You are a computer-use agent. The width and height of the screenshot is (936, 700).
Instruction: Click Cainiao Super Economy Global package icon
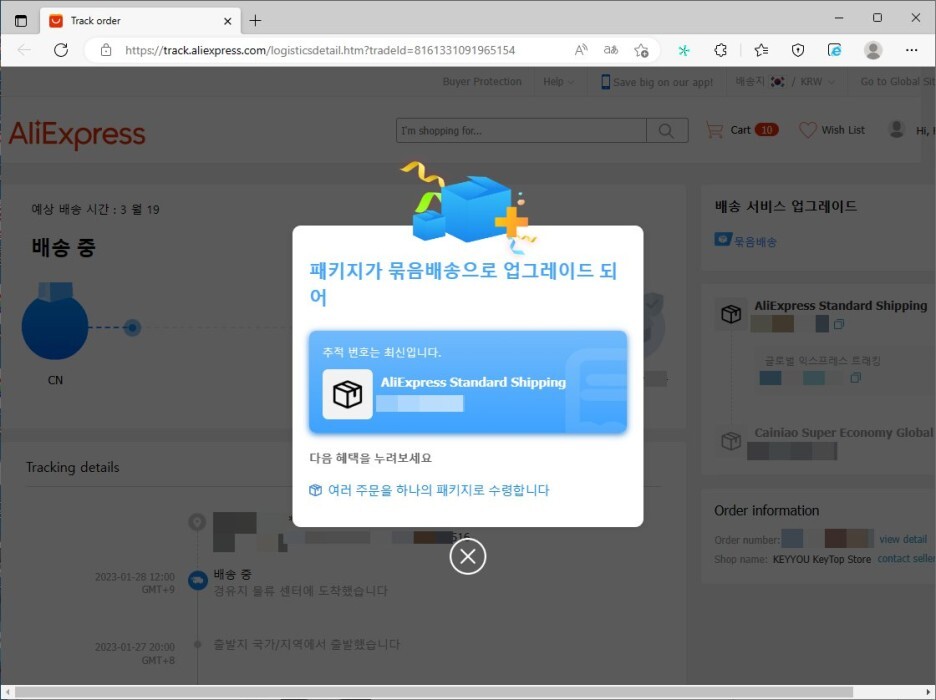[731, 441]
